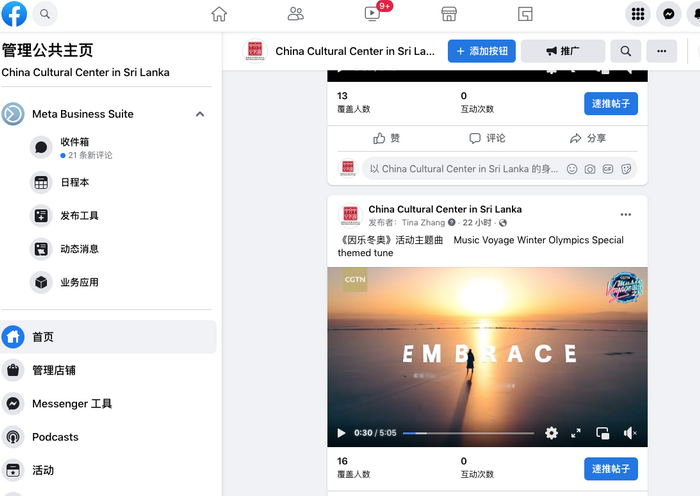Insert an emoji in the comment box

click(572, 169)
